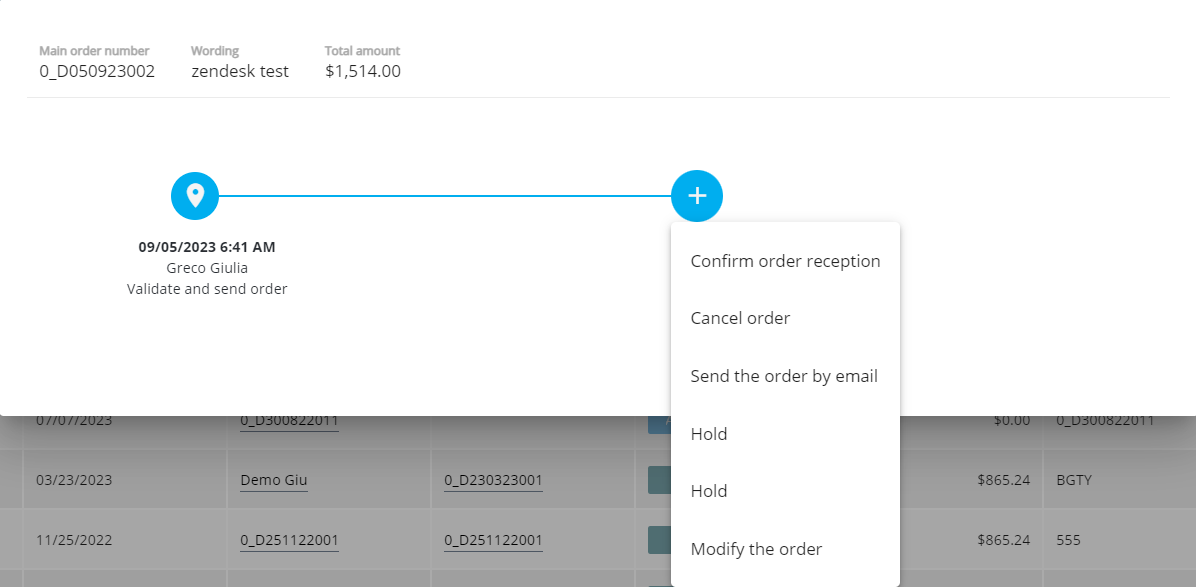The width and height of the screenshot is (1196, 587).
Task: Click the location pin timeline icon
Action: pos(195,195)
